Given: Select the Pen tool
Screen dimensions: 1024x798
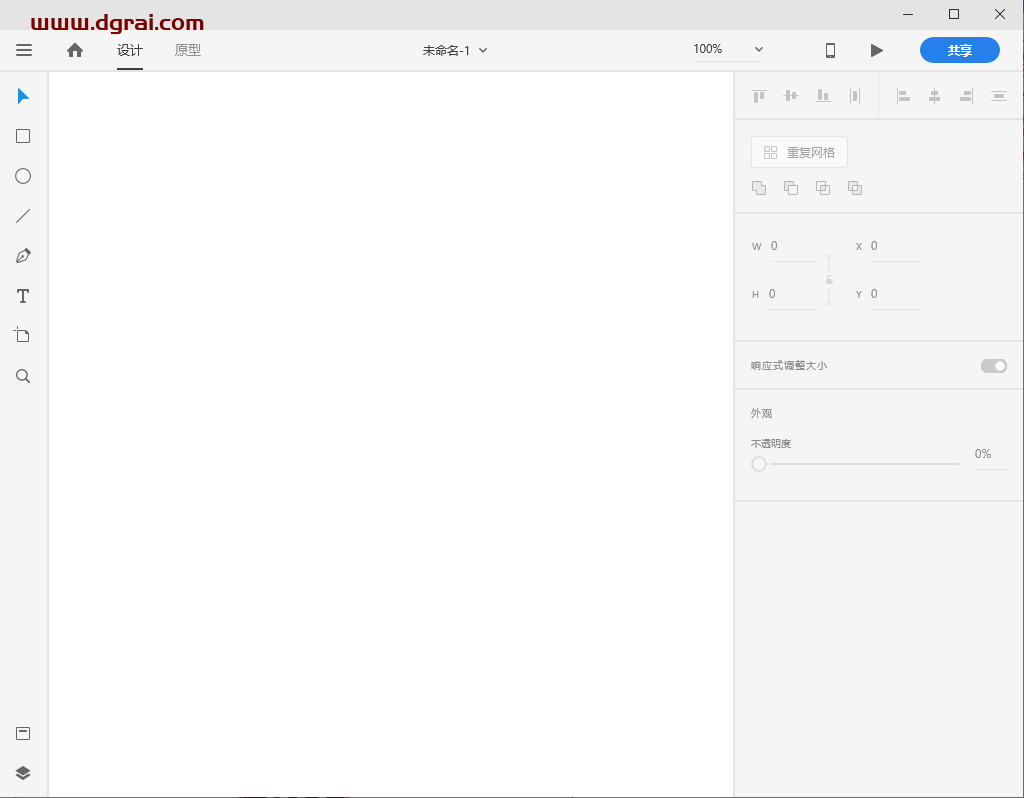Looking at the screenshot, I should pyautogui.click(x=23, y=255).
